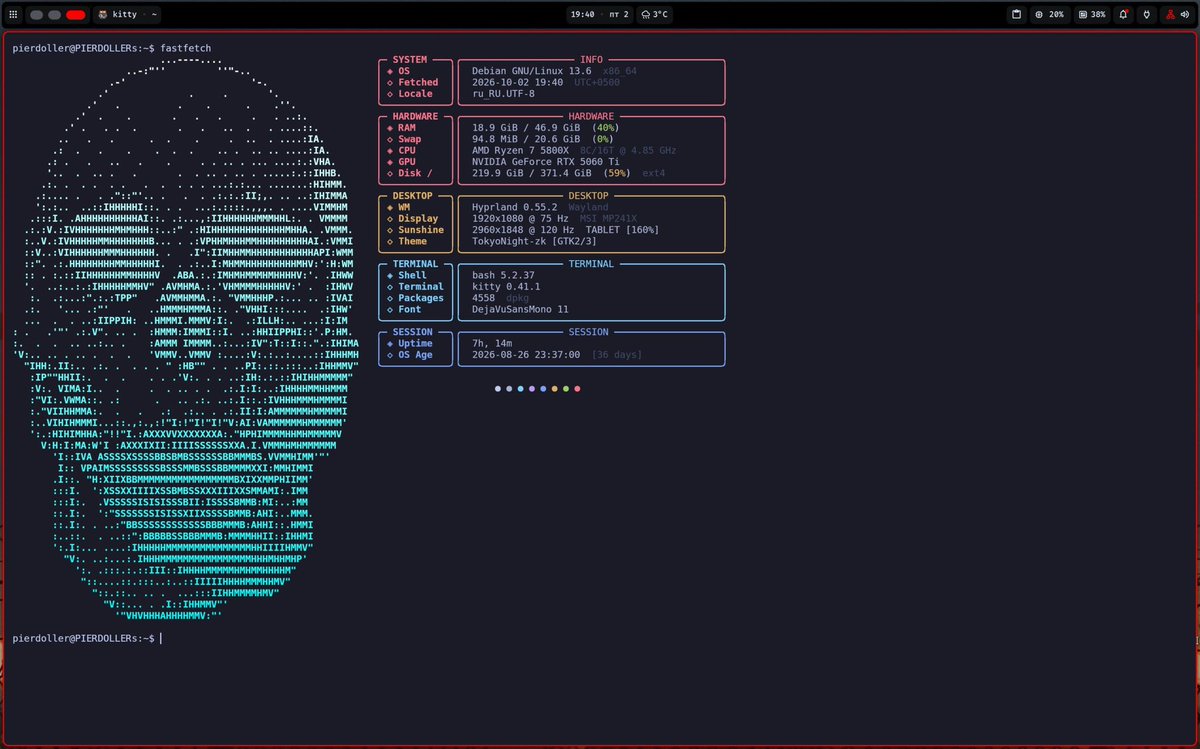Open the weather widget showing 3°C
The width and height of the screenshot is (1200, 749).
tap(655, 14)
